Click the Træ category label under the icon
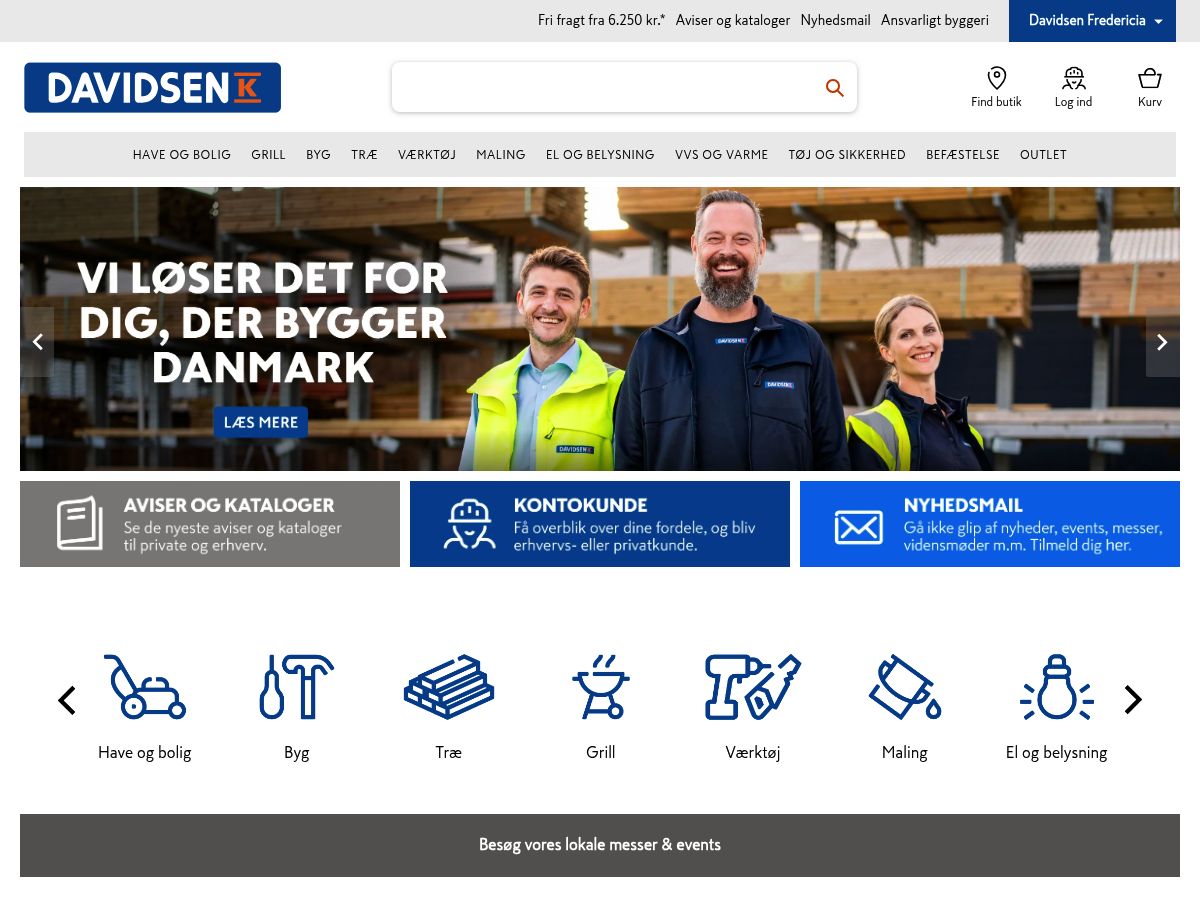This screenshot has height=900, width=1200. pyautogui.click(x=449, y=752)
